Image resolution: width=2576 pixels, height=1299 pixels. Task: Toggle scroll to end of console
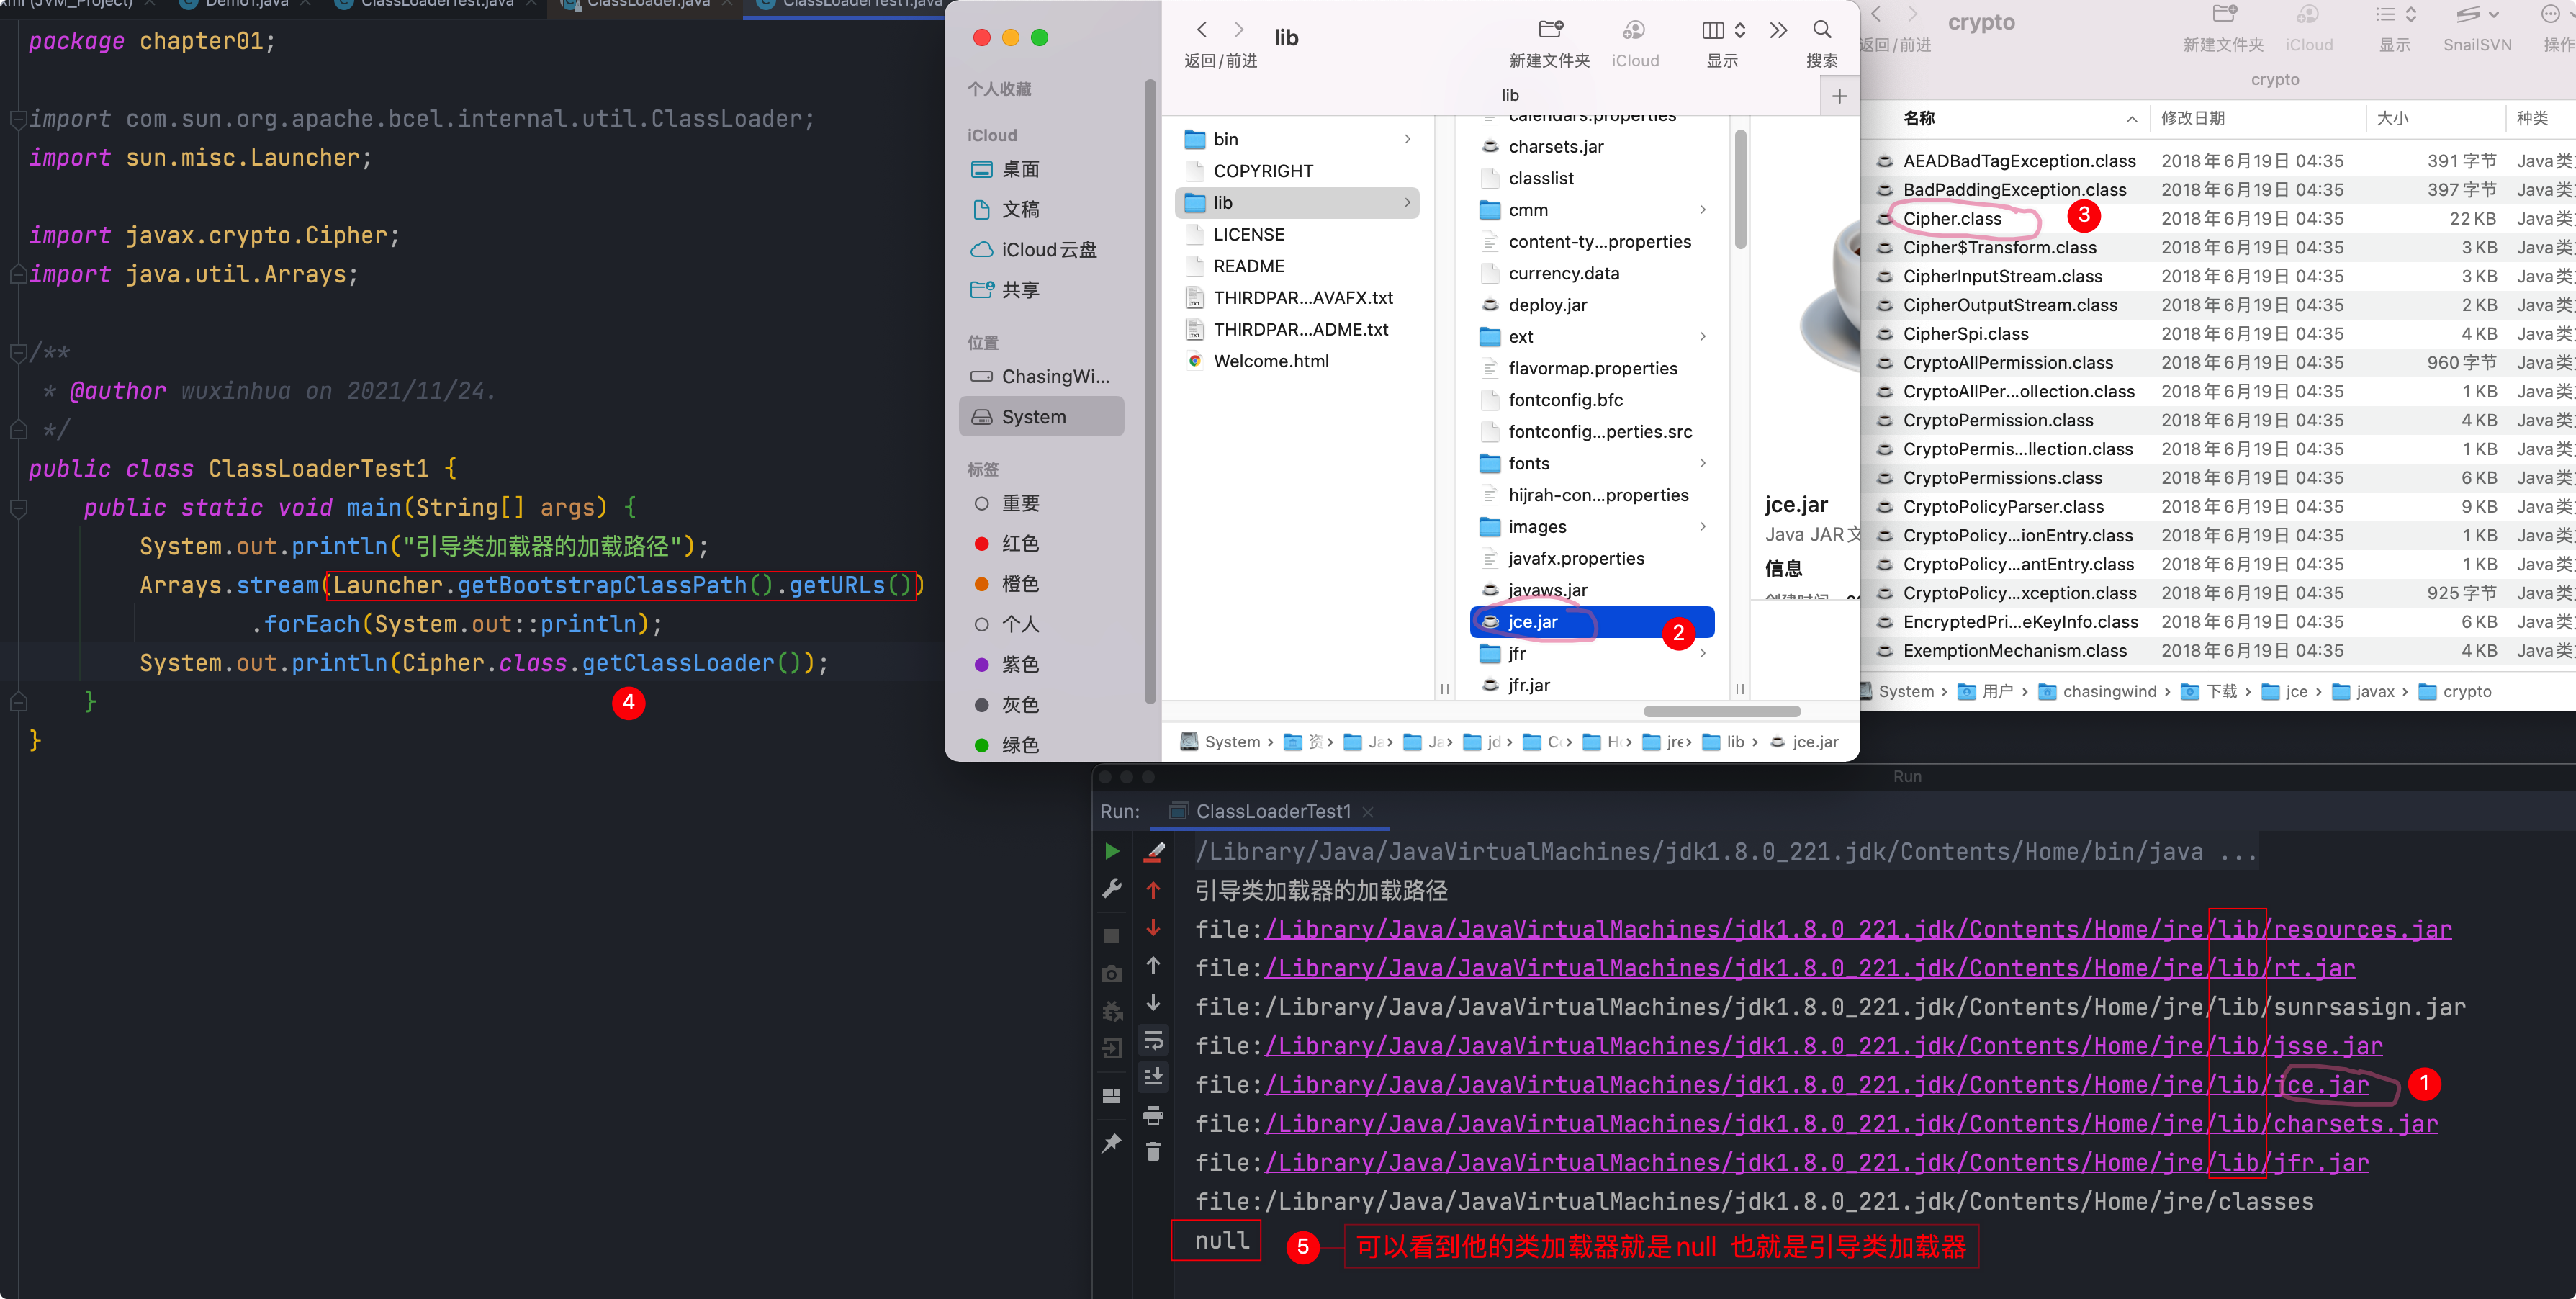pyautogui.click(x=1153, y=1077)
